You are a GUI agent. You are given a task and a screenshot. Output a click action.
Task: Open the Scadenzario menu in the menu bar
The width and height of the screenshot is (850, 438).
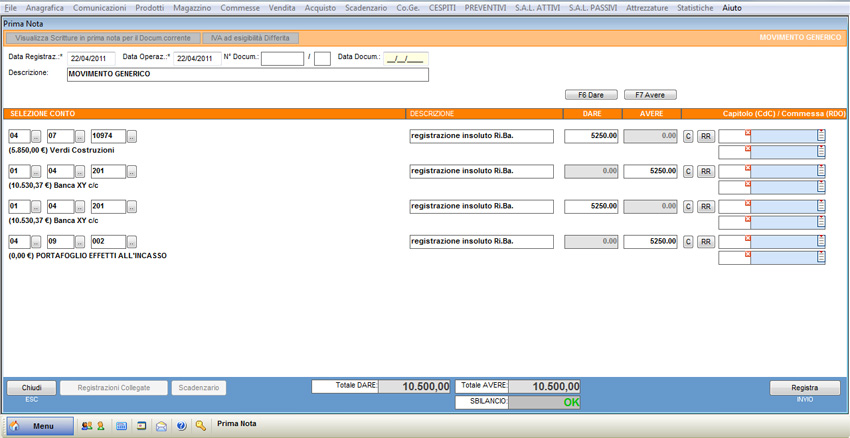tap(366, 8)
